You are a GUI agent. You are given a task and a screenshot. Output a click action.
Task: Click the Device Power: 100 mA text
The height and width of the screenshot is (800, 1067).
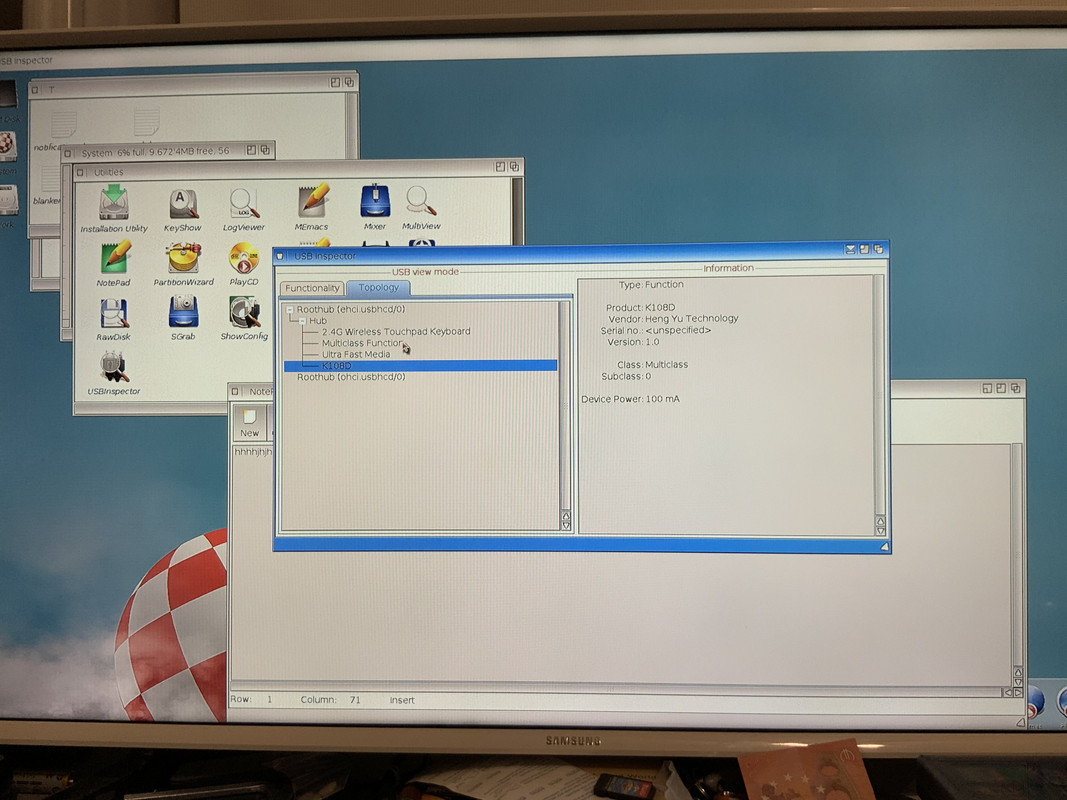point(630,399)
